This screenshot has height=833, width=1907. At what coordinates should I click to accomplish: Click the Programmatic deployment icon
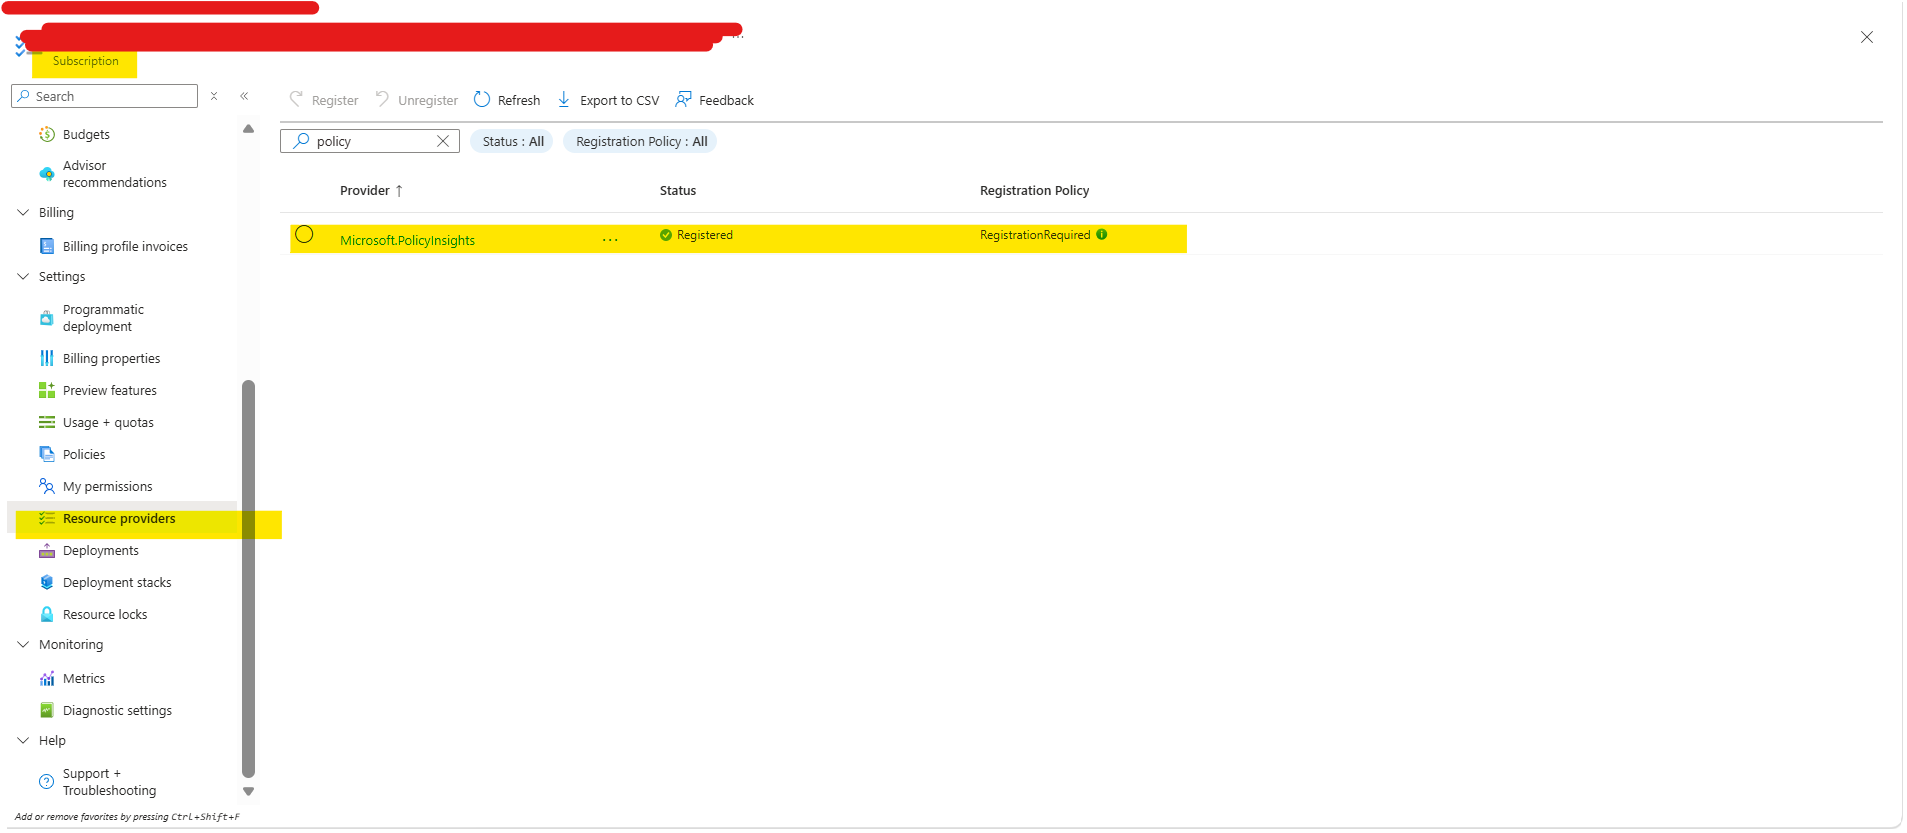[x=47, y=318]
